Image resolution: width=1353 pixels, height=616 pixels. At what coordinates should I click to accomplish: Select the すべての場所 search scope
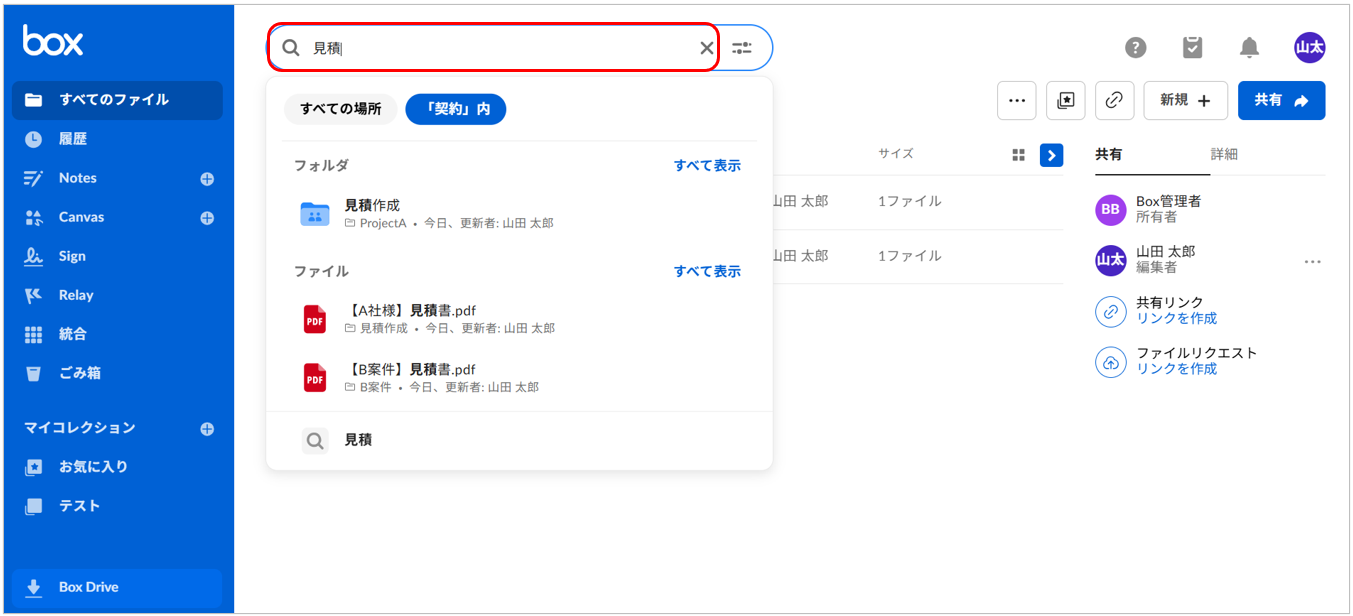click(340, 109)
